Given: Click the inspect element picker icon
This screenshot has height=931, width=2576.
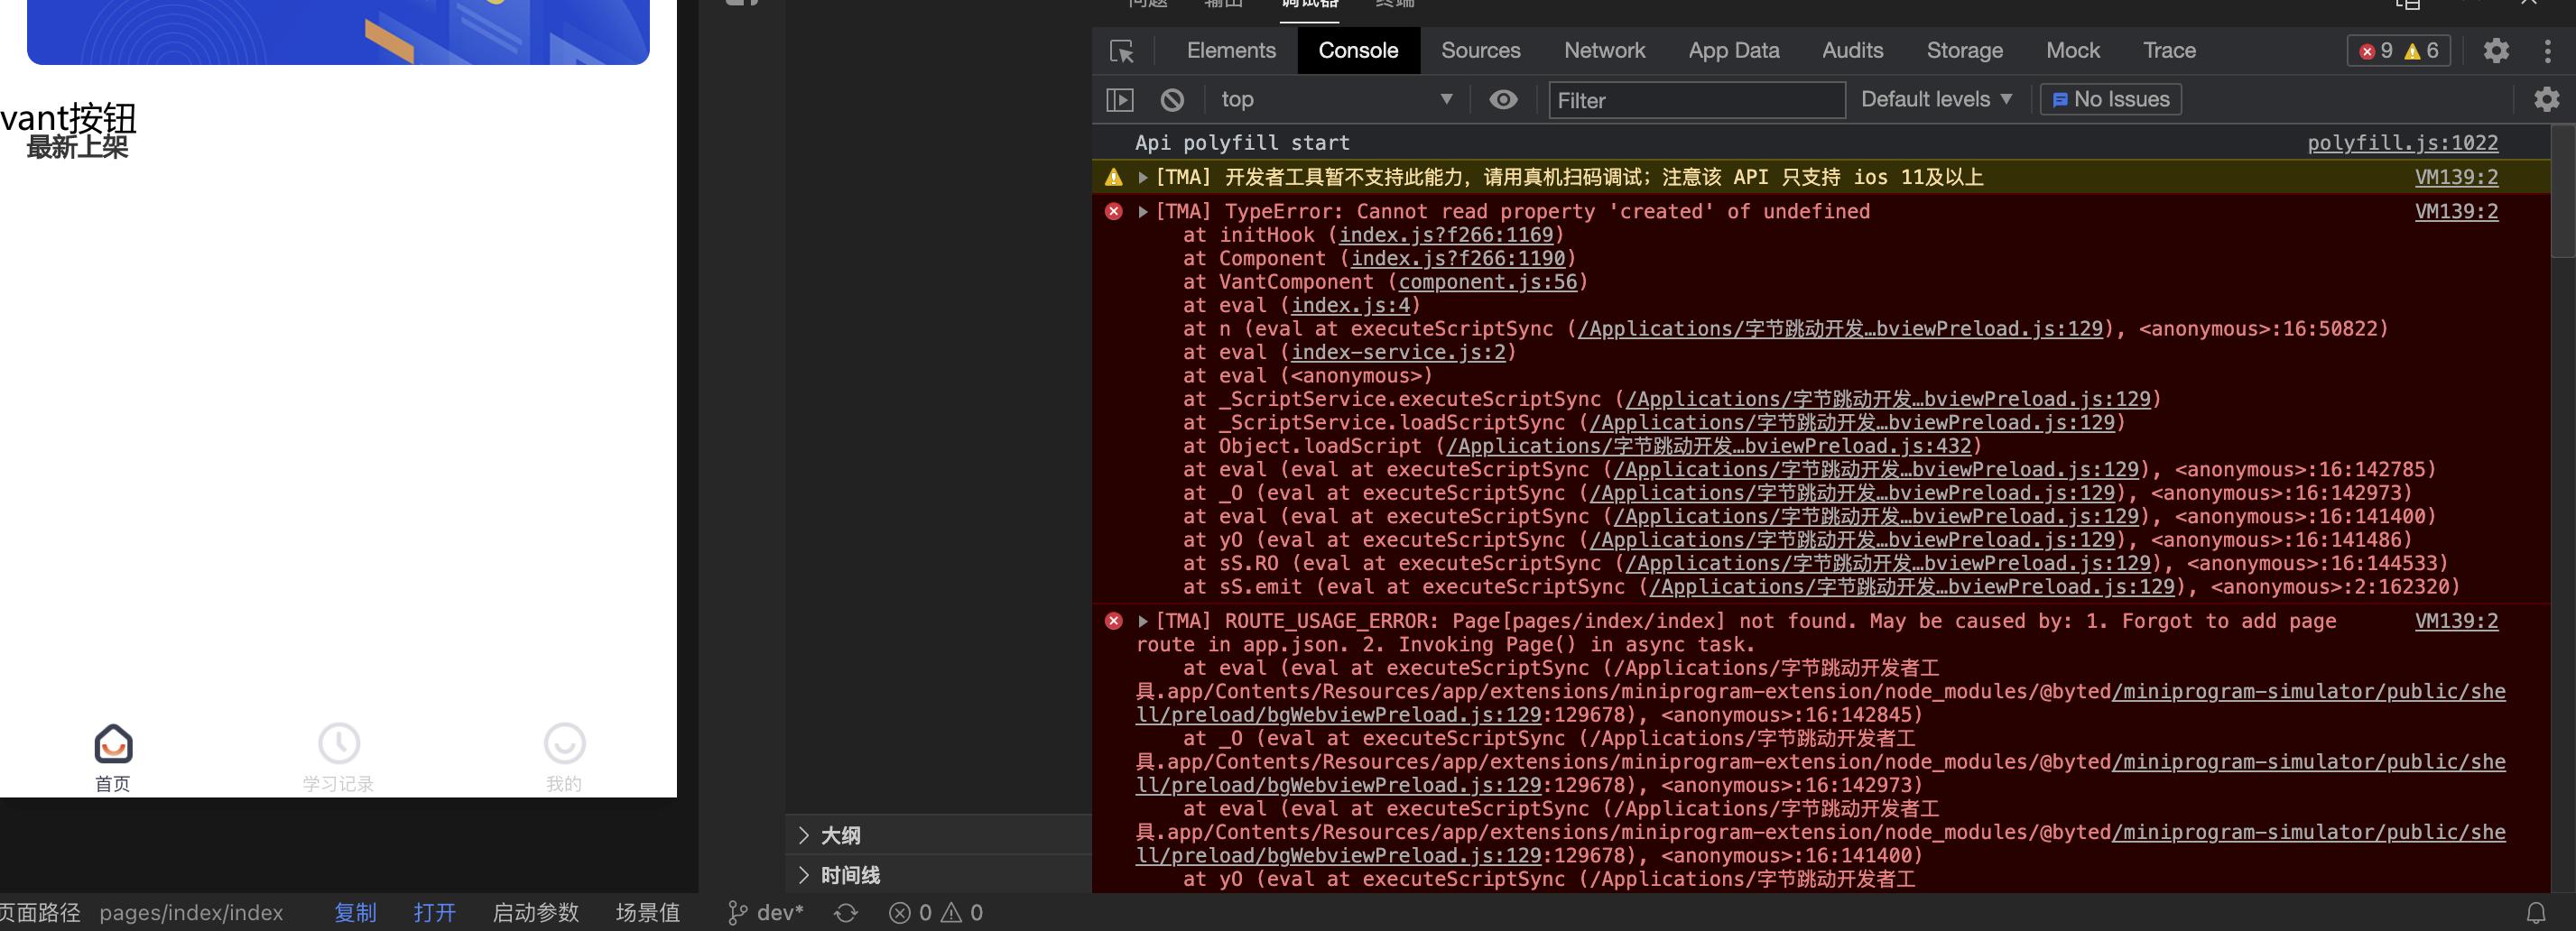Looking at the screenshot, I should (x=1121, y=51).
